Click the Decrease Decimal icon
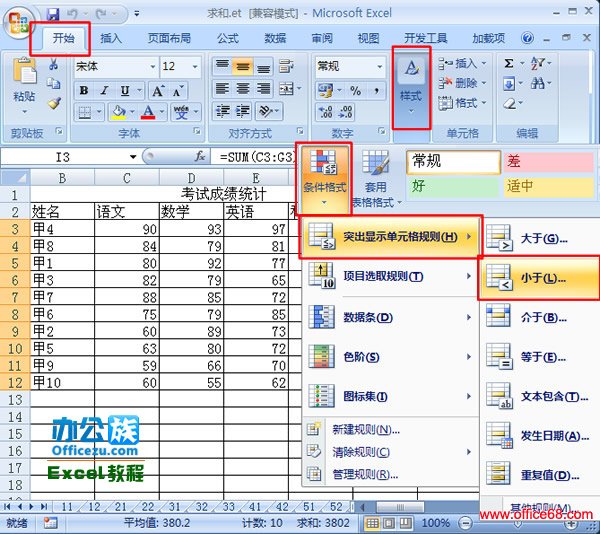 346,112
